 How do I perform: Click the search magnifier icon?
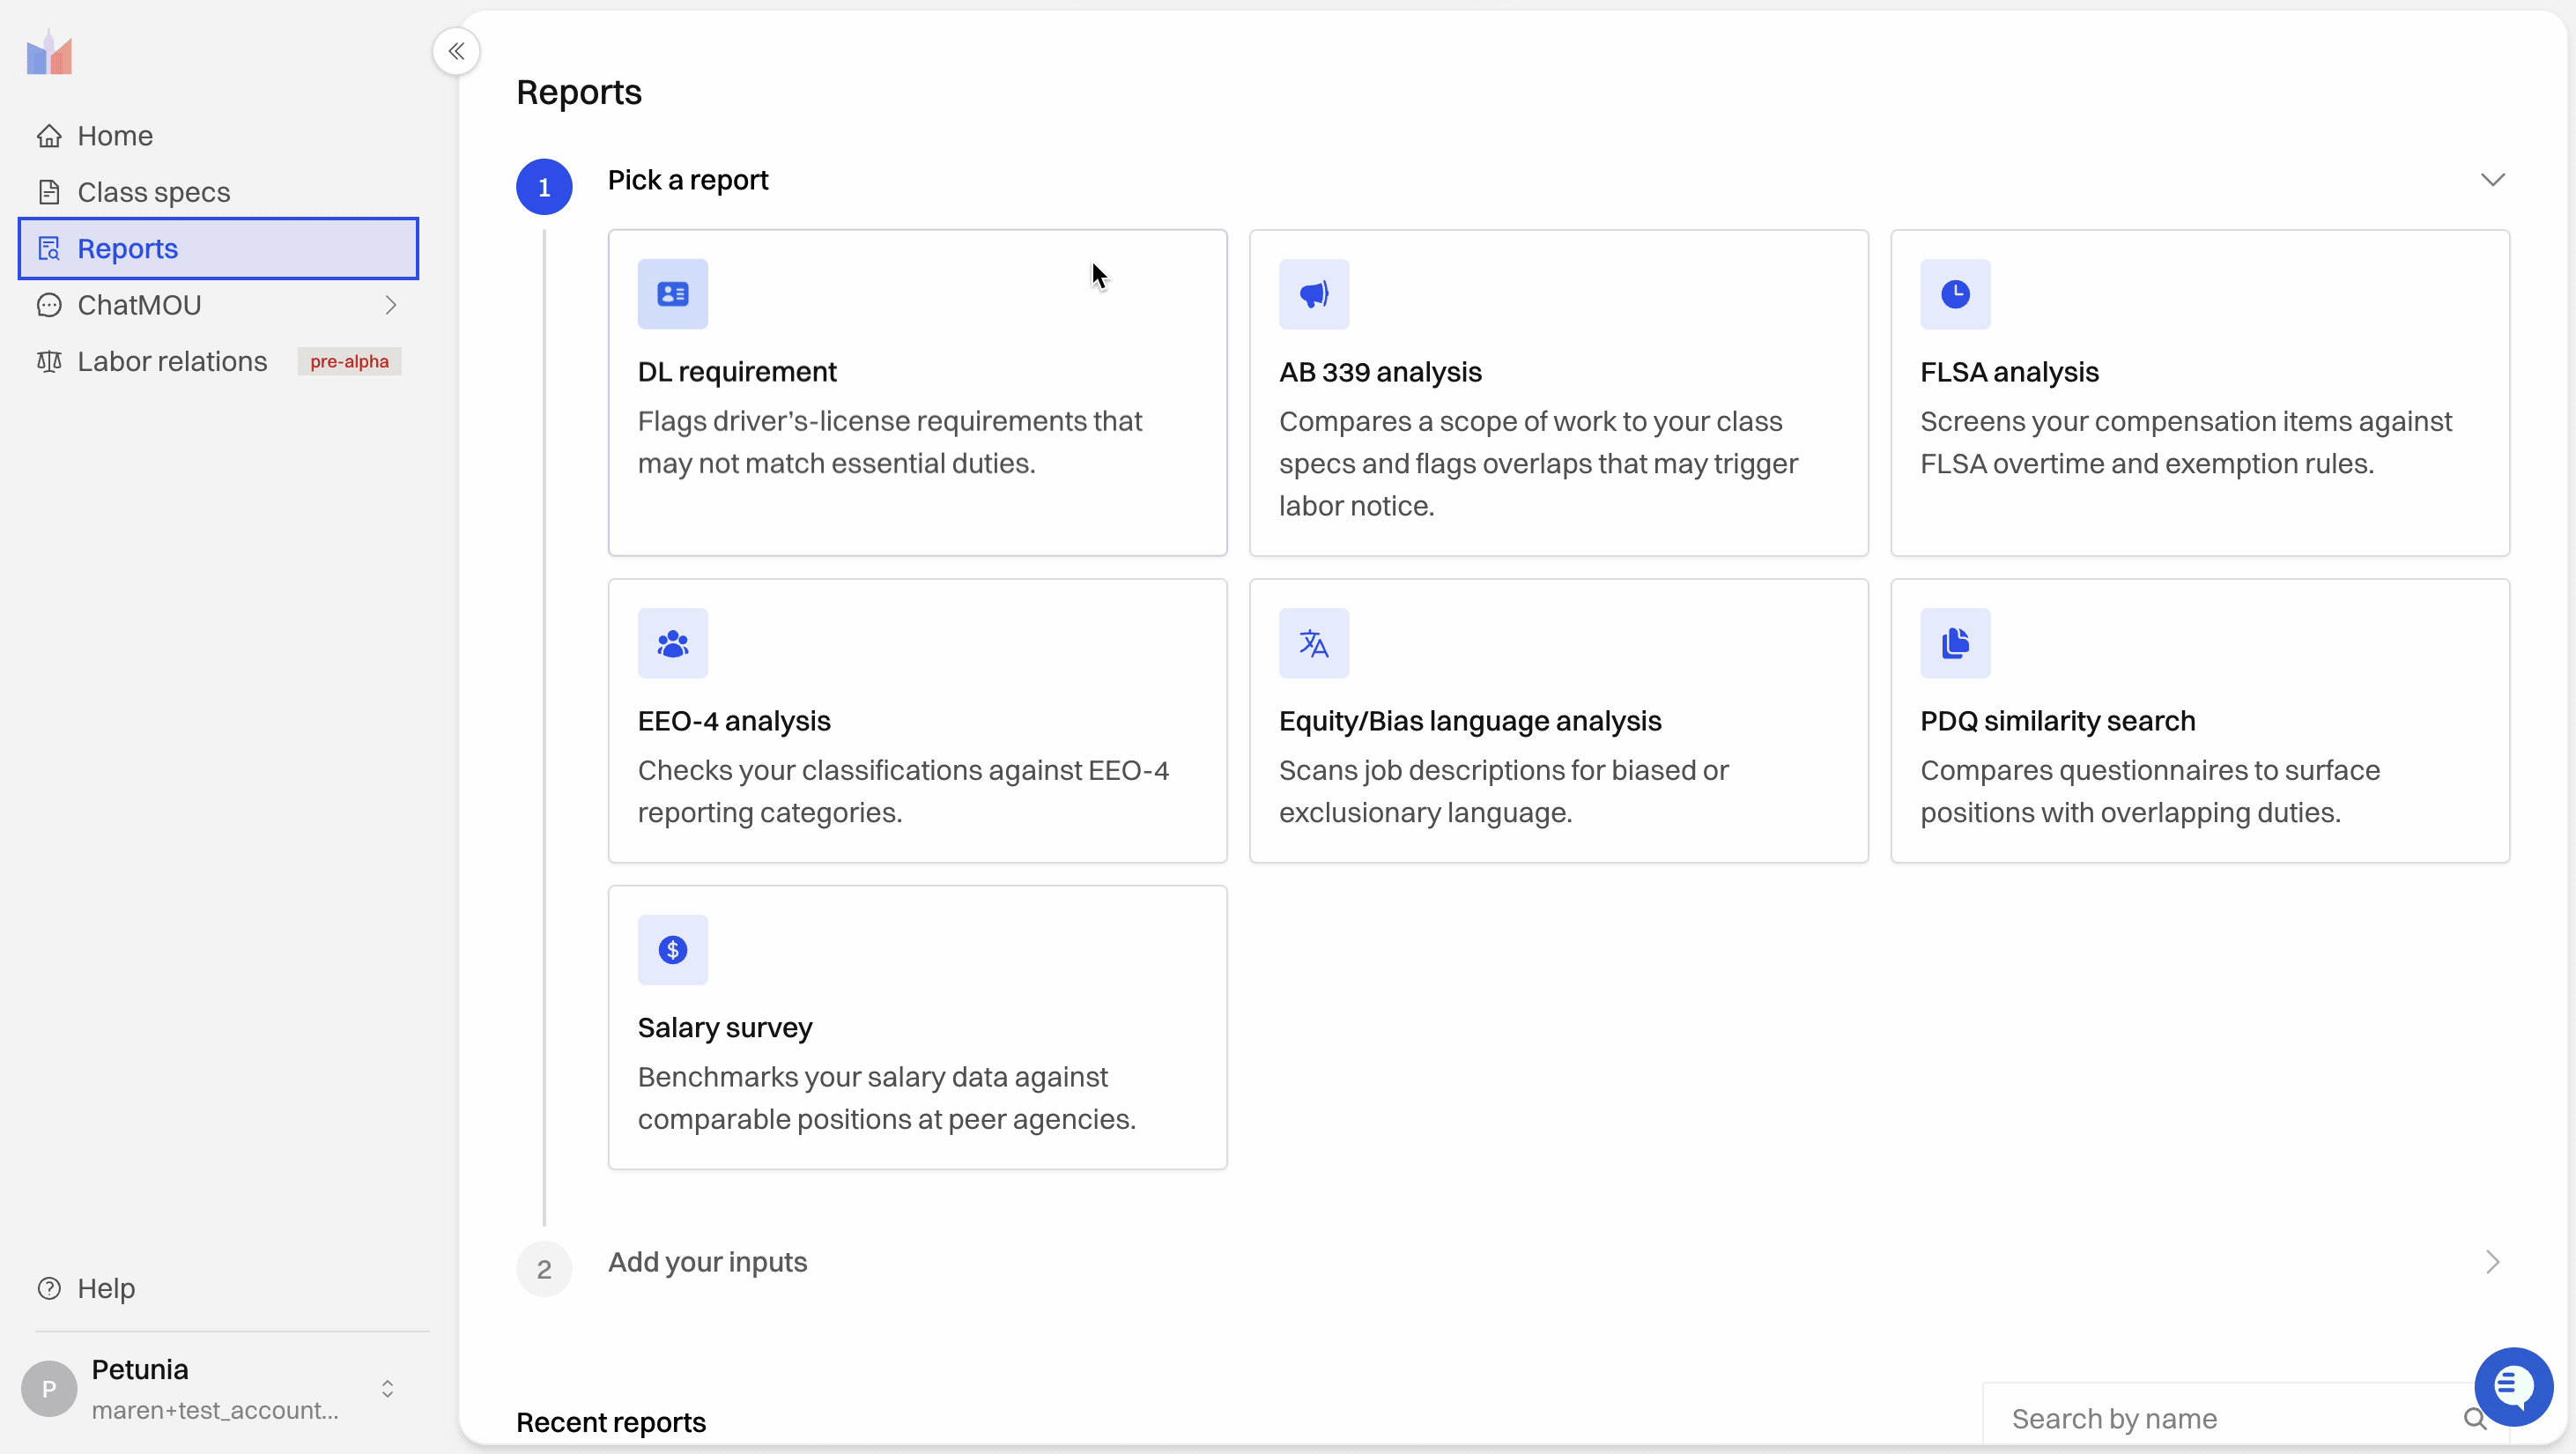pos(2474,1418)
